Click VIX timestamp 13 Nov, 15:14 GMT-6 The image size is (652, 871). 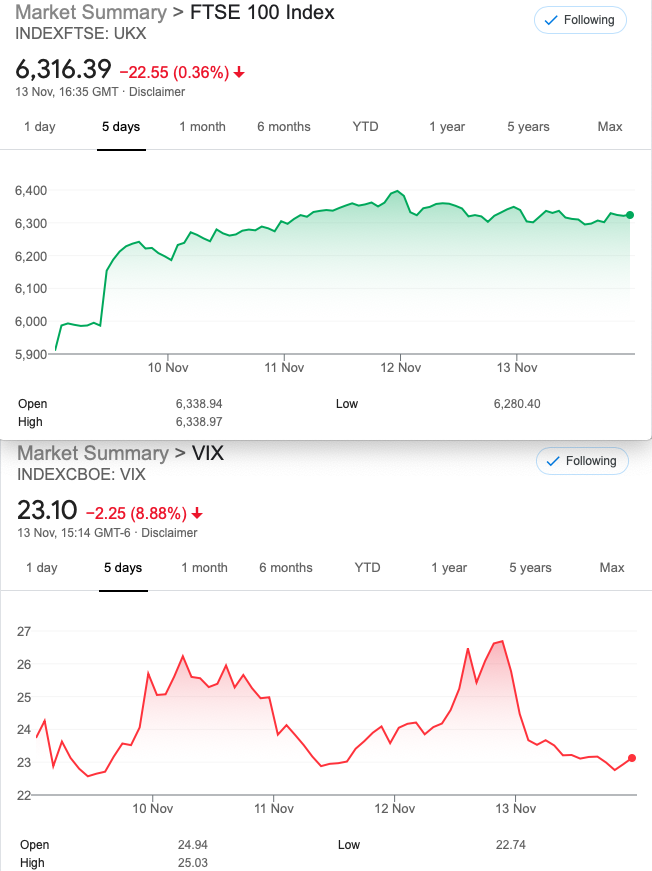pyautogui.click(x=74, y=533)
